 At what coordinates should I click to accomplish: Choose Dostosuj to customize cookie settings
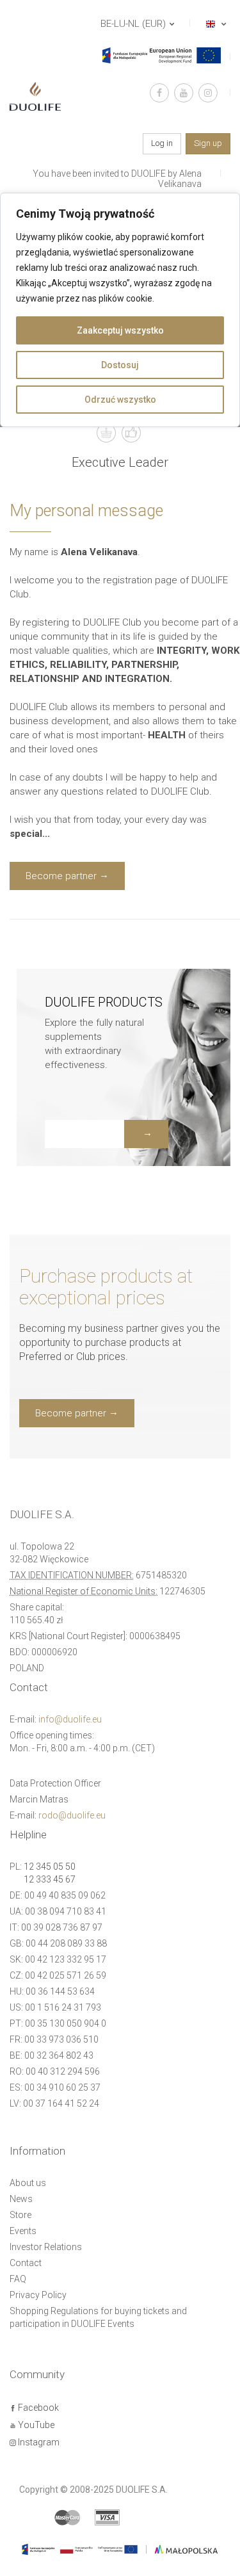120,365
